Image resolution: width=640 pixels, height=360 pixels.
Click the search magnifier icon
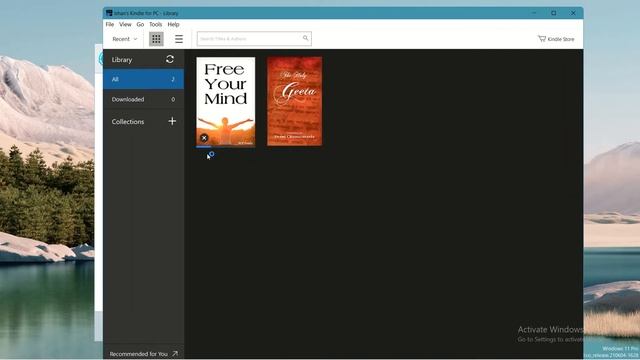click(305, 38)
